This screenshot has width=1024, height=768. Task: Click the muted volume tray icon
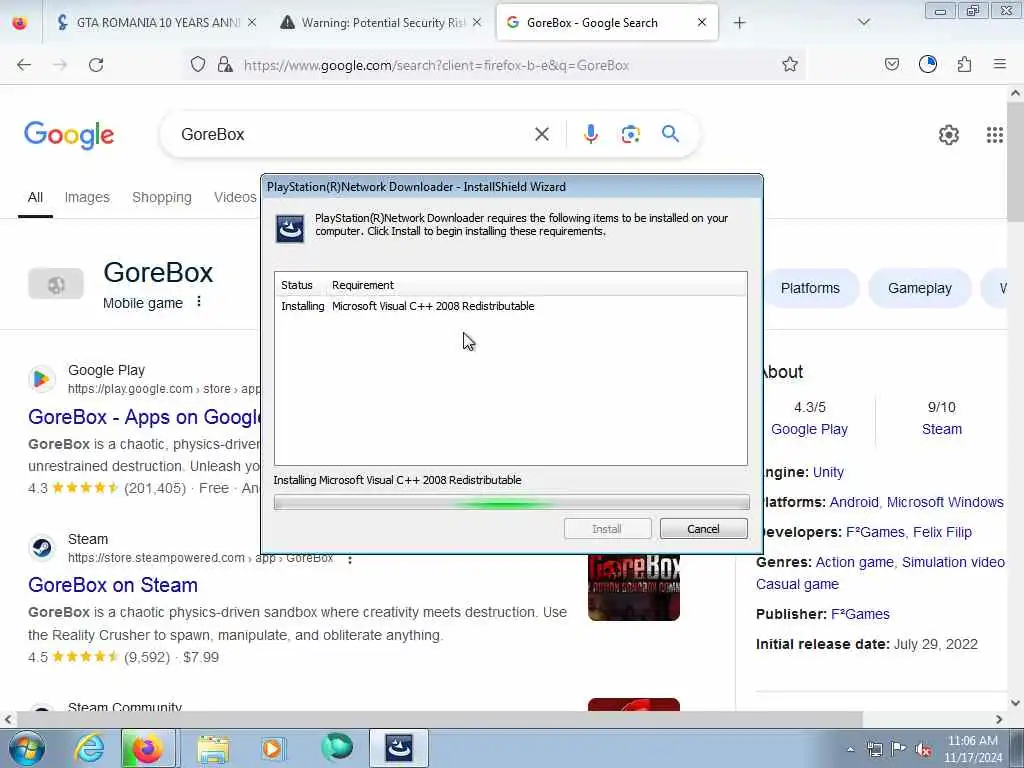pyautogui.click(x=923, y=750)
